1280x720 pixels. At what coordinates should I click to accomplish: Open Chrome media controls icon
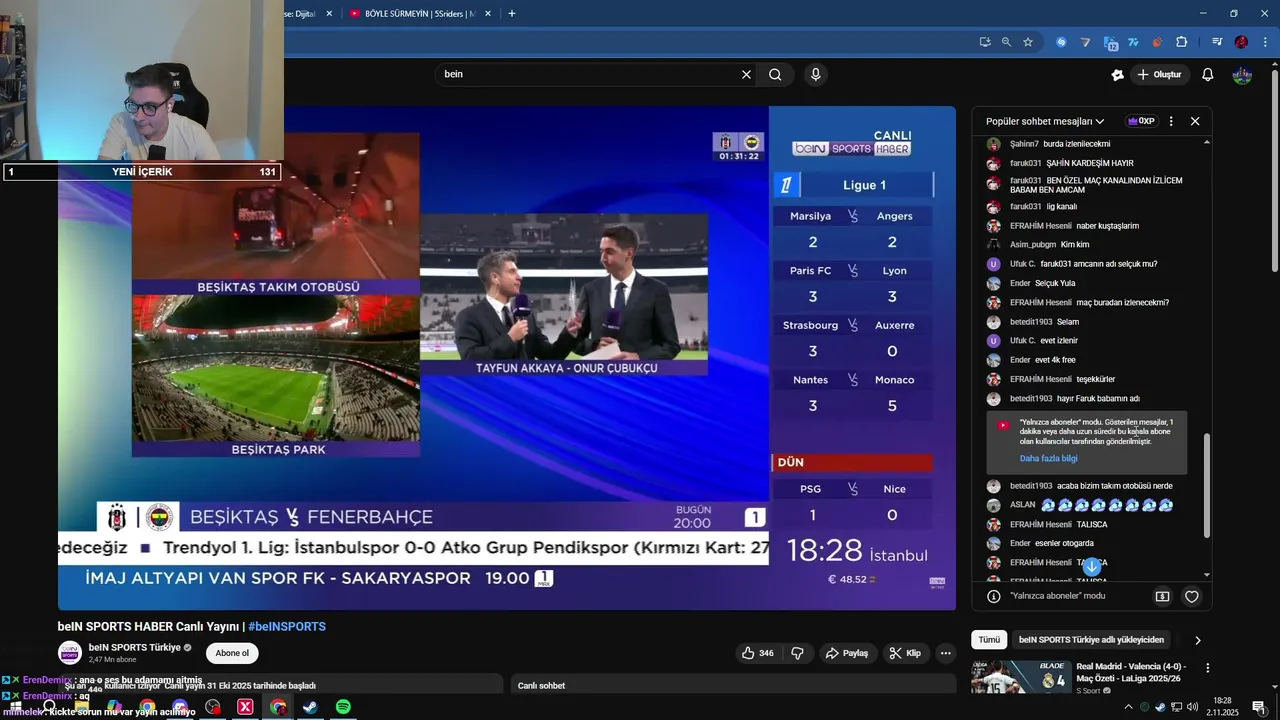[1217, 42]
